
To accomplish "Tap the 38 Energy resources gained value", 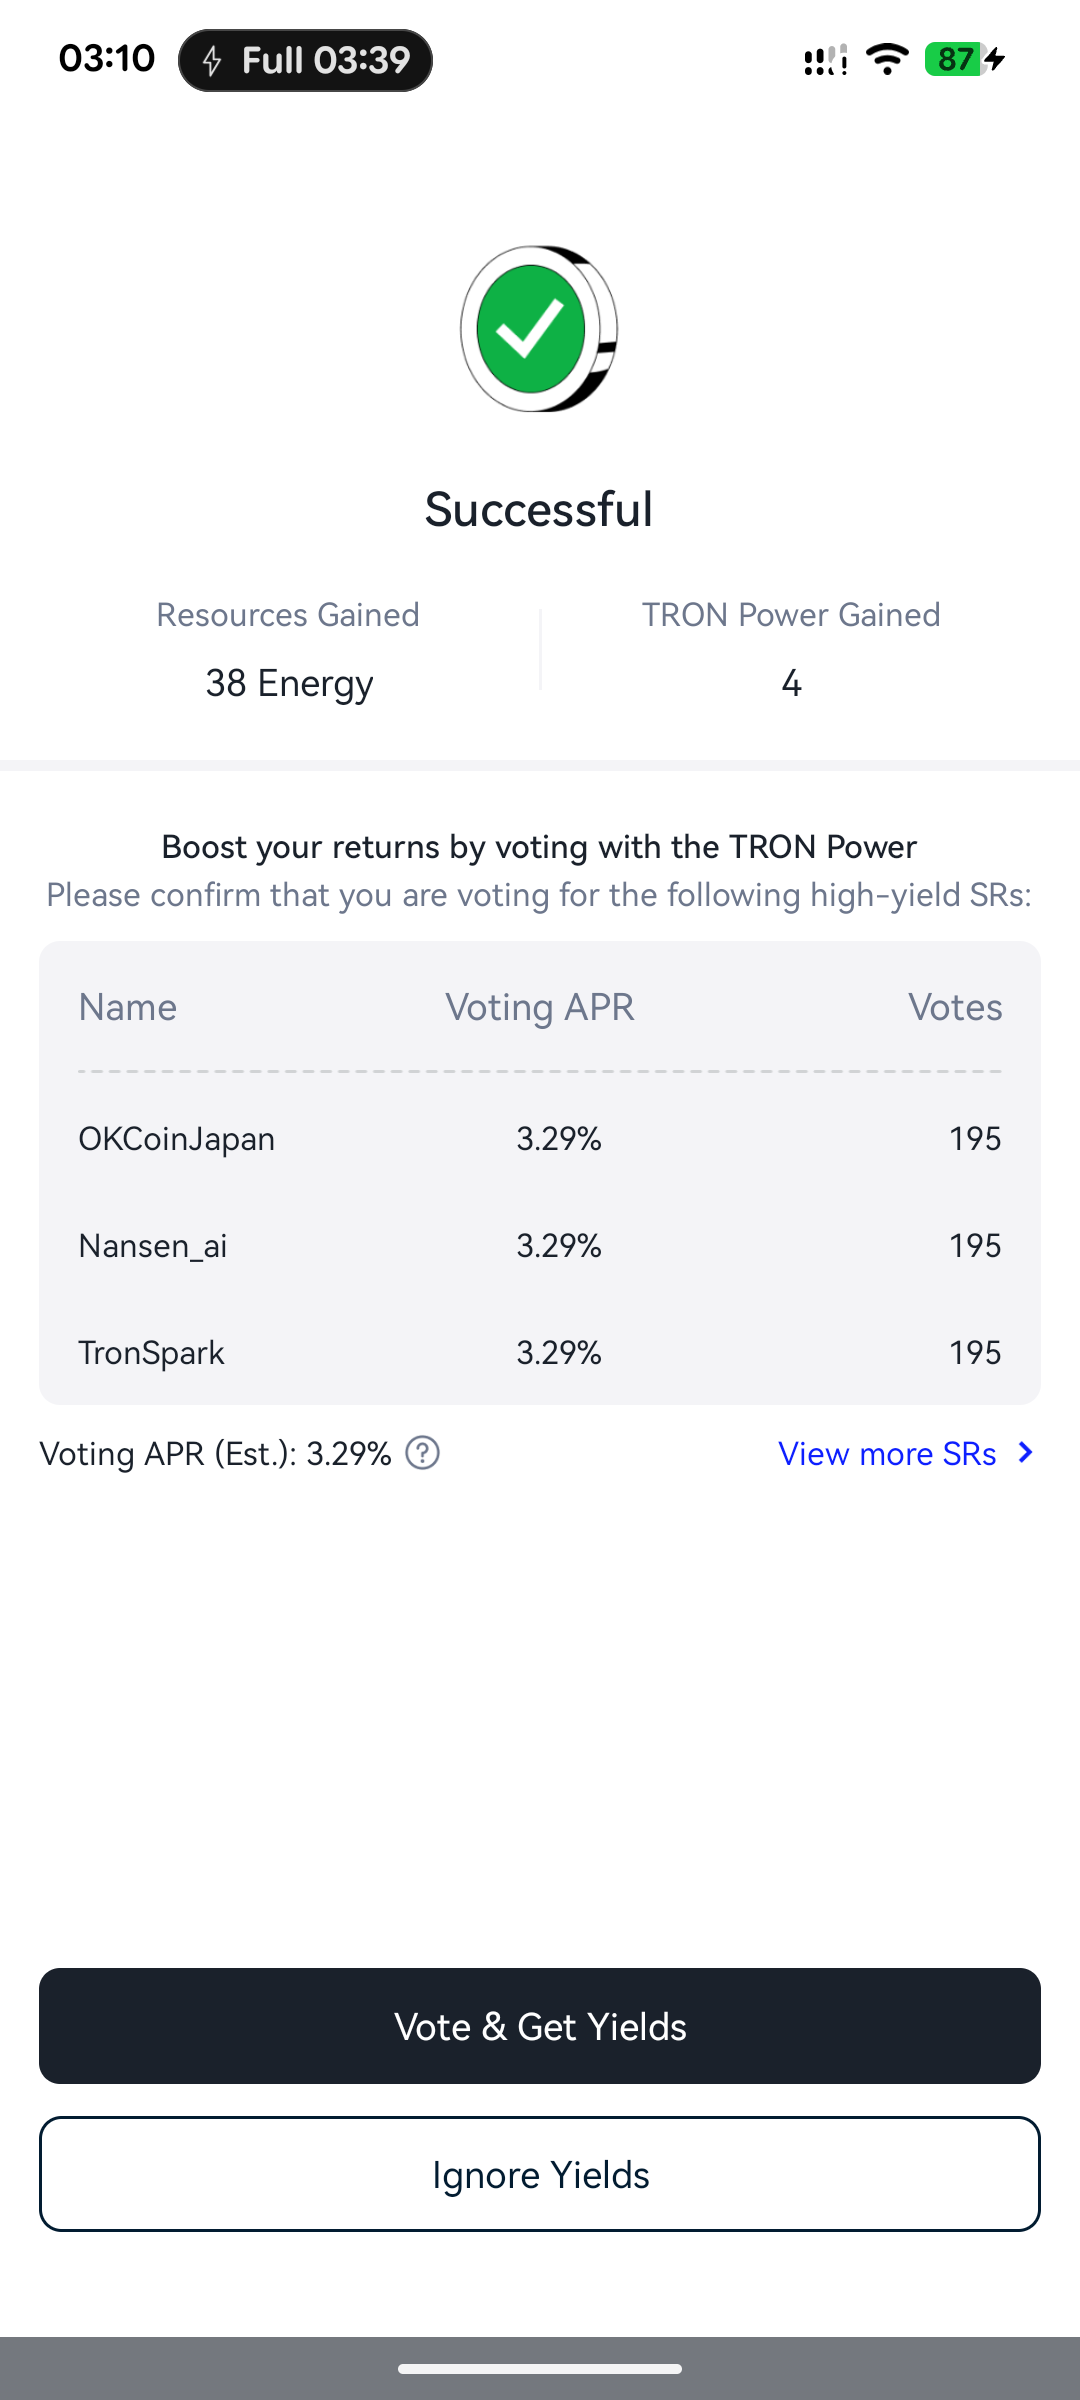I will (x=289, y=683).
